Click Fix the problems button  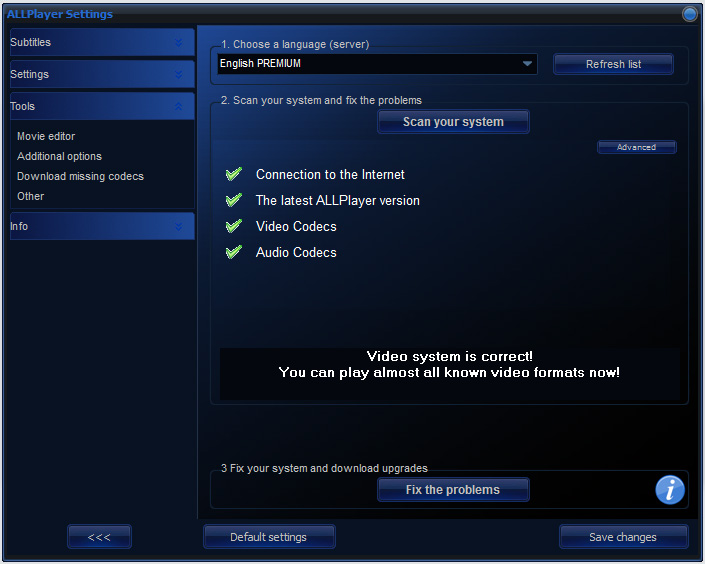pos(453,490)
